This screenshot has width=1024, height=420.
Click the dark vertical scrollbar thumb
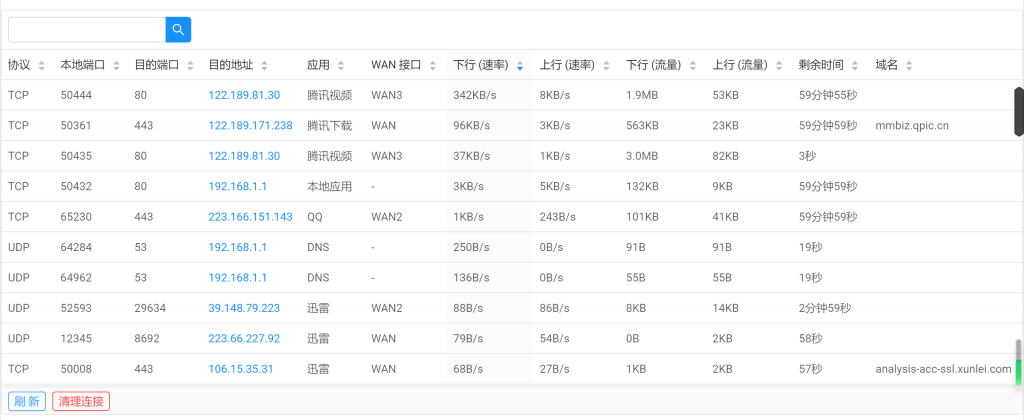1018,111
